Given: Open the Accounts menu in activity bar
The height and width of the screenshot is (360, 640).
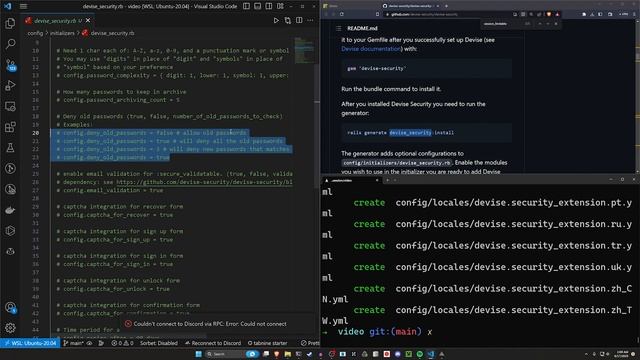Looking at the screenshot, I should tap(10, 307).
